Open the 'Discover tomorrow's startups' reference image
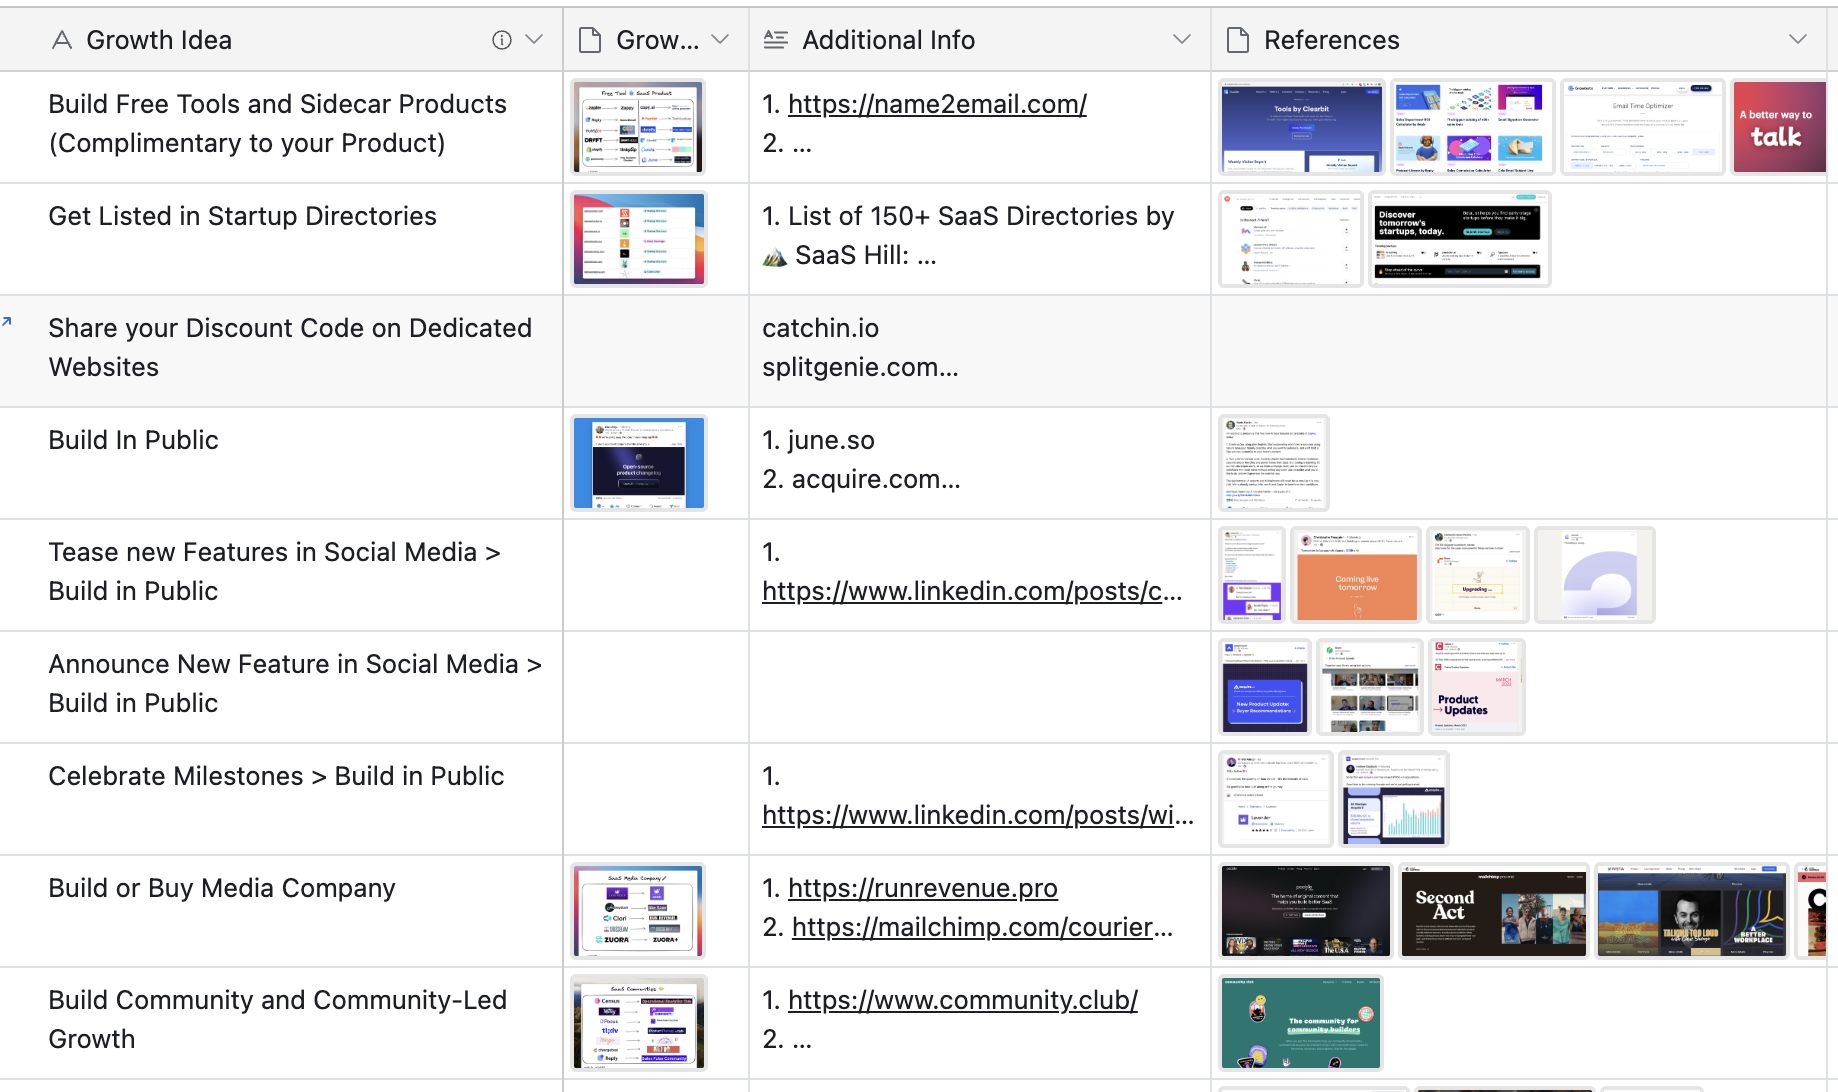The image size is (1838, 1092). tap(1459, 238)
